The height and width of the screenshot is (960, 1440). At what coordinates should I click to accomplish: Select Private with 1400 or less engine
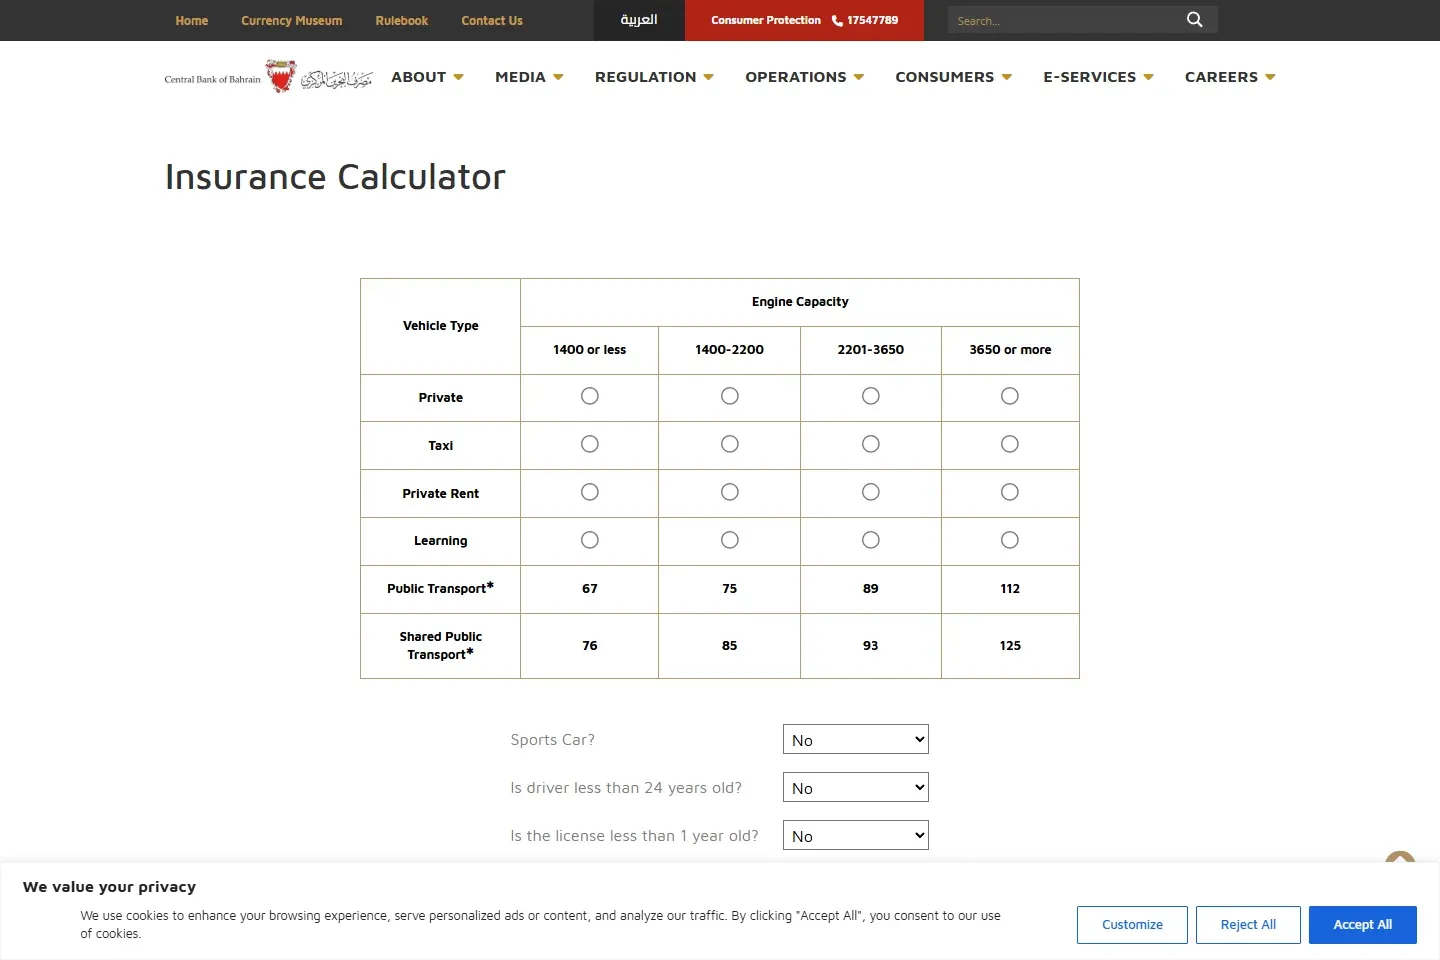[x=590, y=396]
